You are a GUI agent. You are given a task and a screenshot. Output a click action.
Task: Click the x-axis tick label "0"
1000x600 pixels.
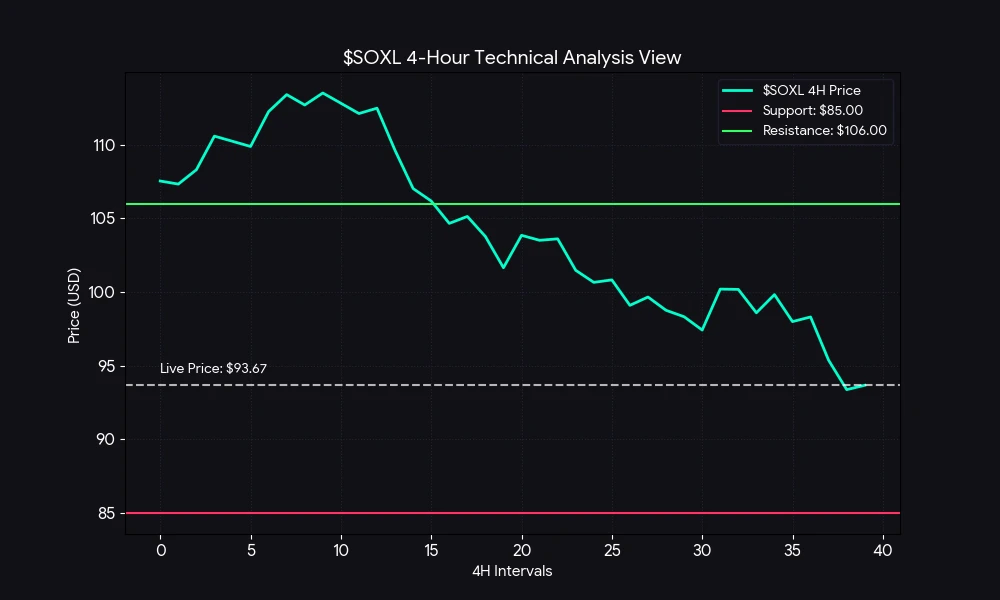pyautogui.click(x=161, y=550)
